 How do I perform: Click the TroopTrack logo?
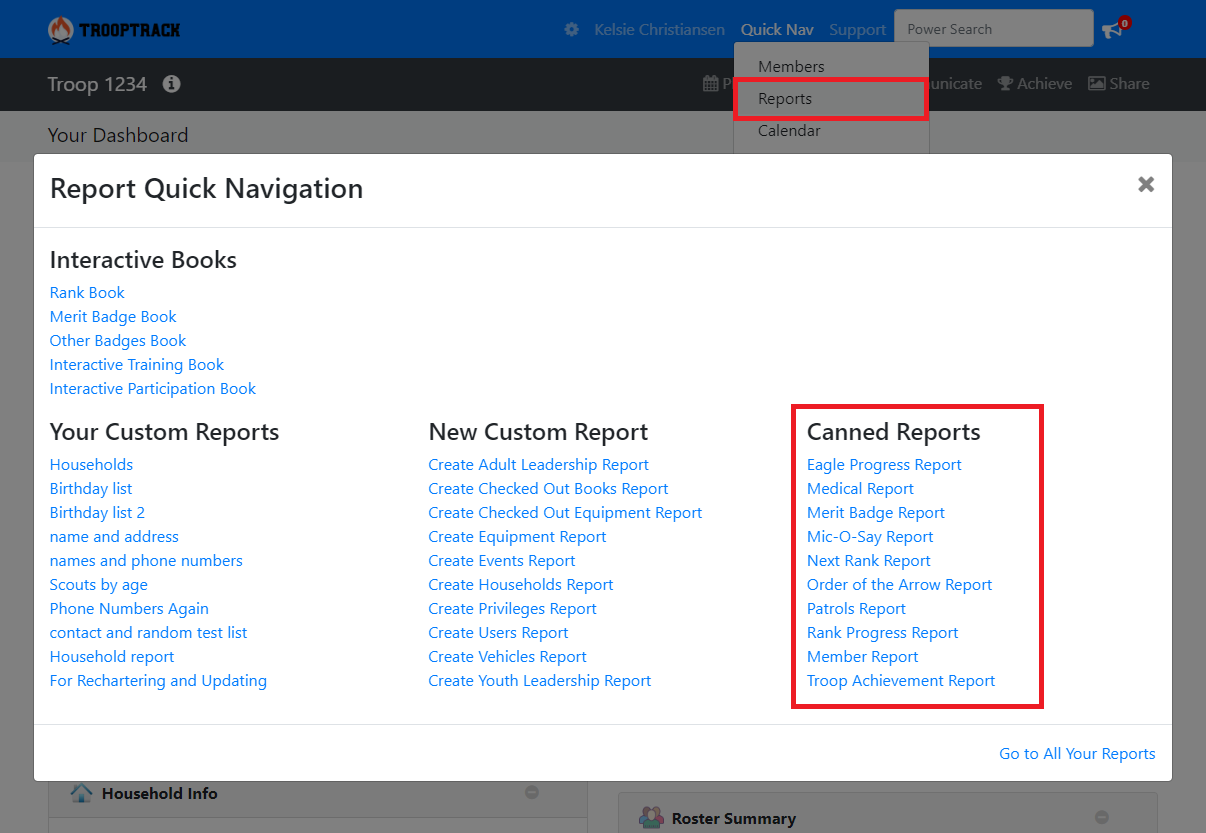pos(114,30)
